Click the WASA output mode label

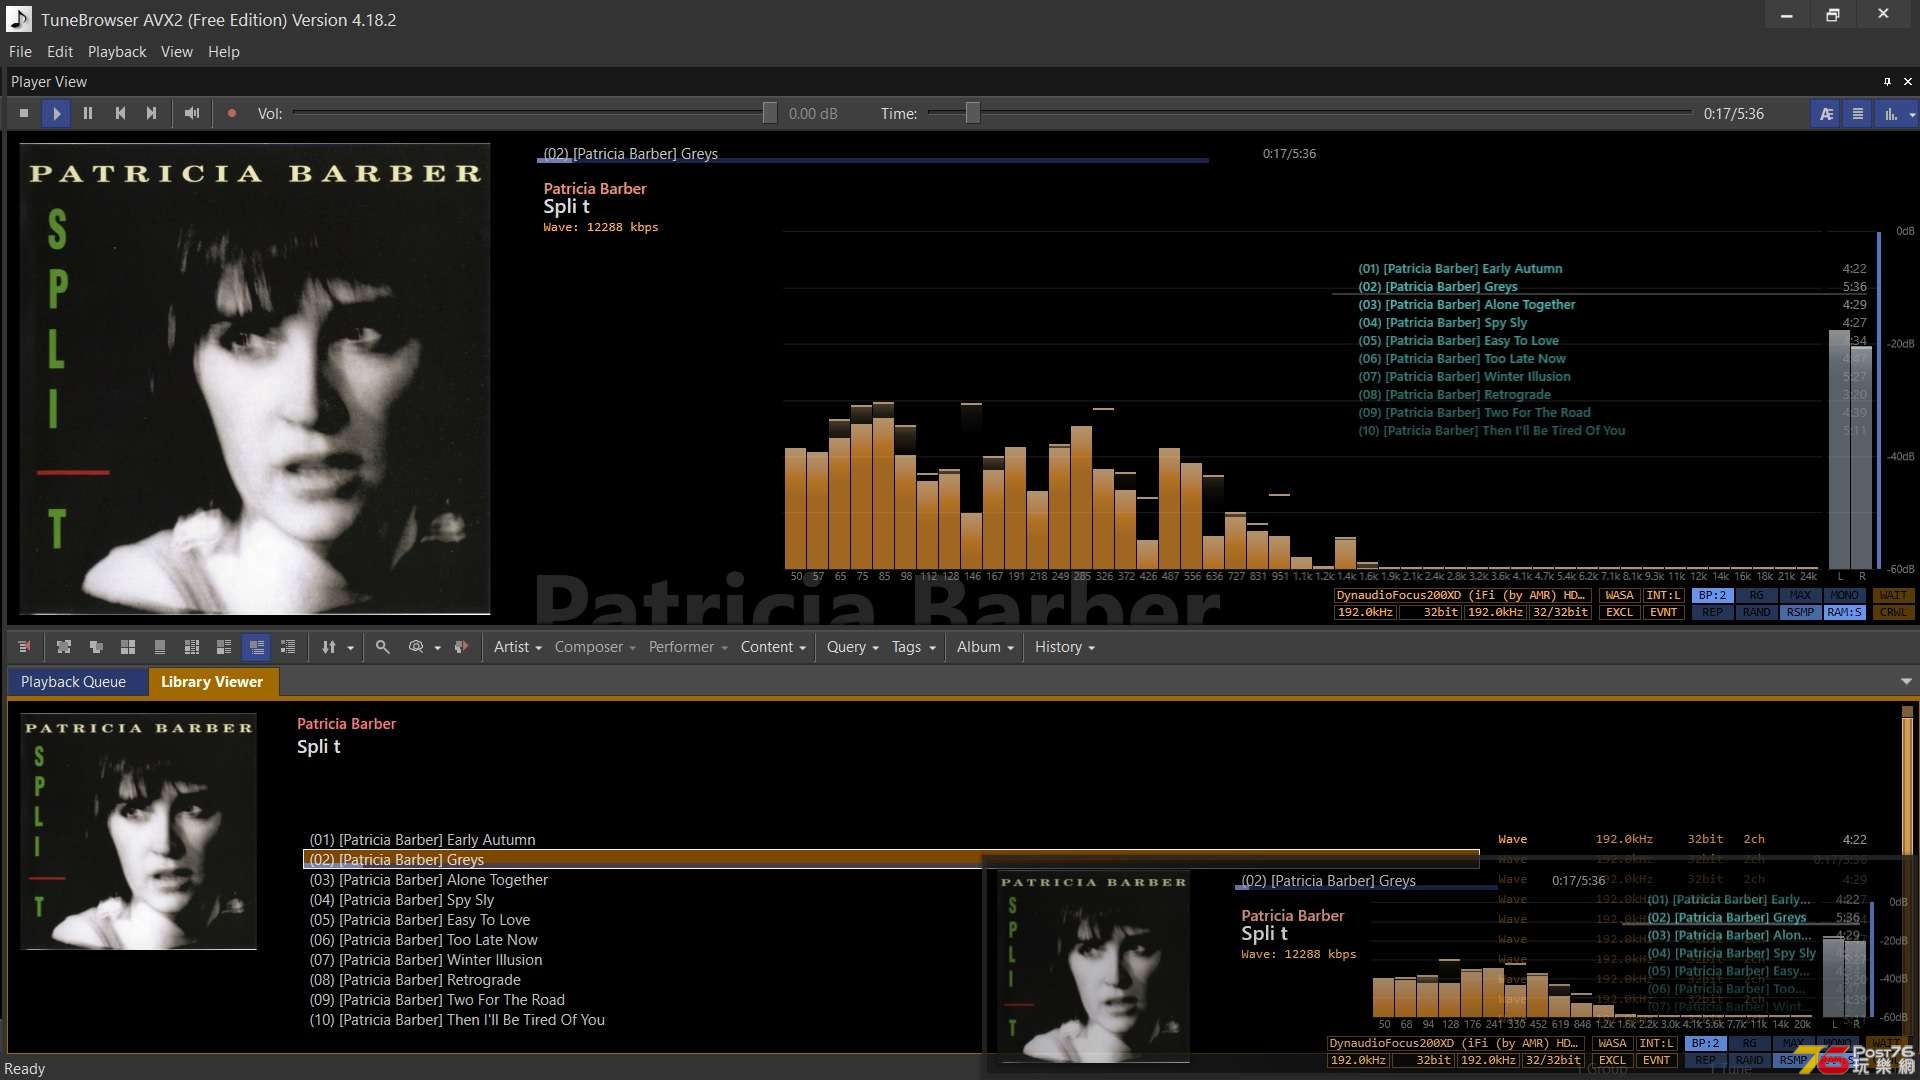tap(1619, 595)
